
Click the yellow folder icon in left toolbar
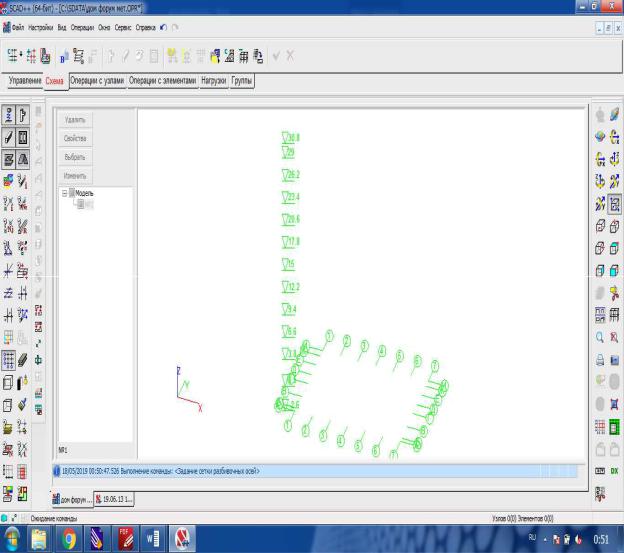(x=8, y=427)
